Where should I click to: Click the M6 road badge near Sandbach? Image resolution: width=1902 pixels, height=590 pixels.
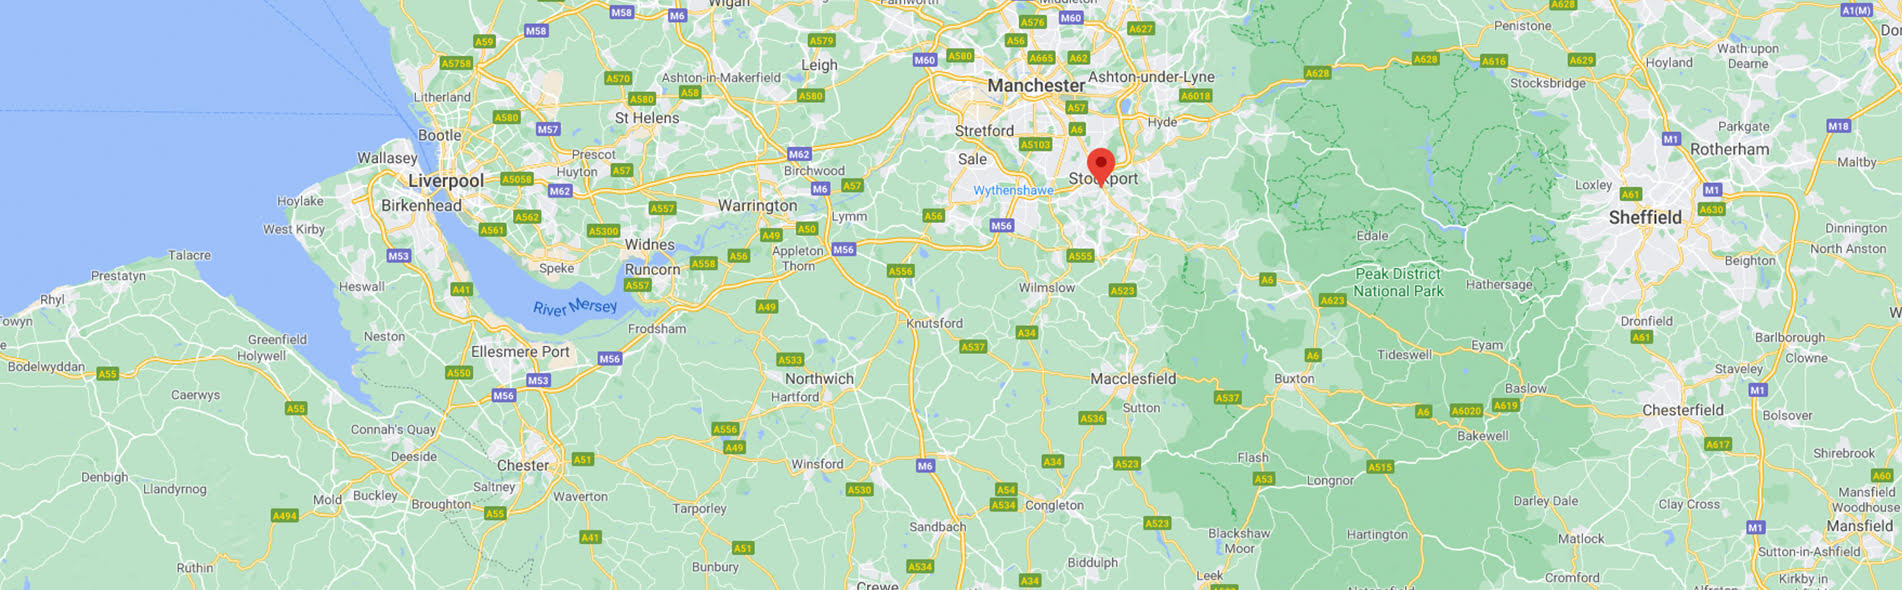925,465
